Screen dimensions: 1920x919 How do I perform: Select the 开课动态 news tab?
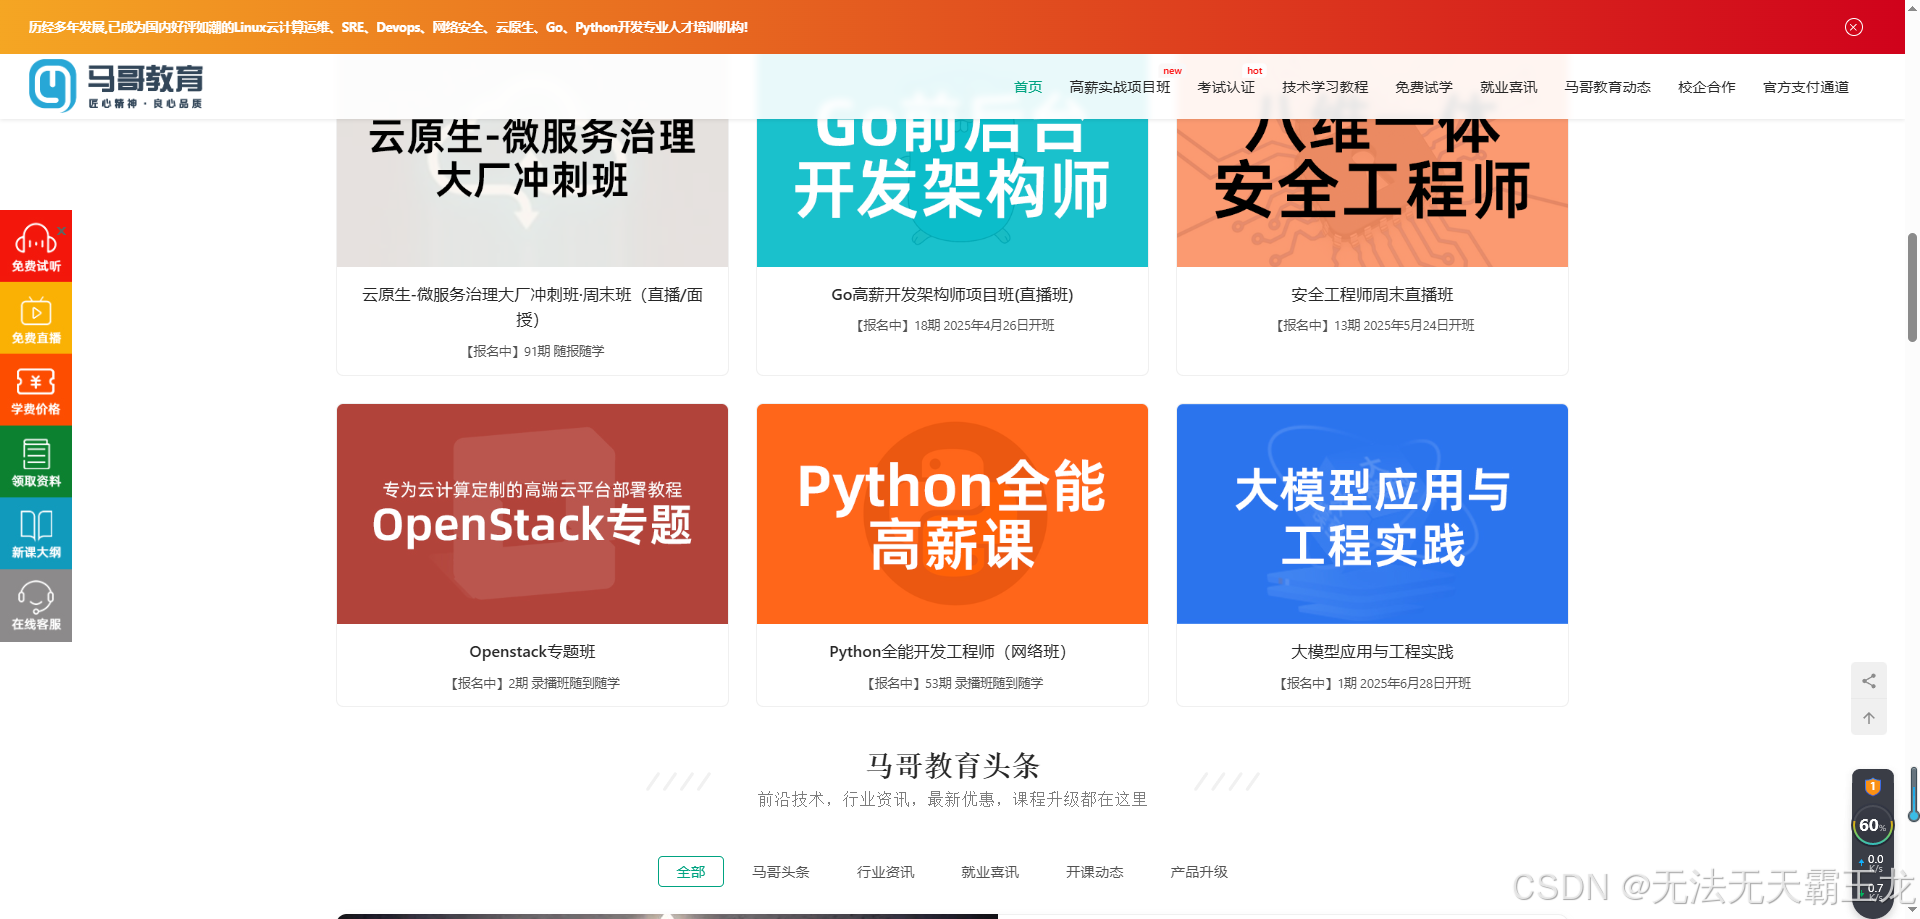[1095, 872]
